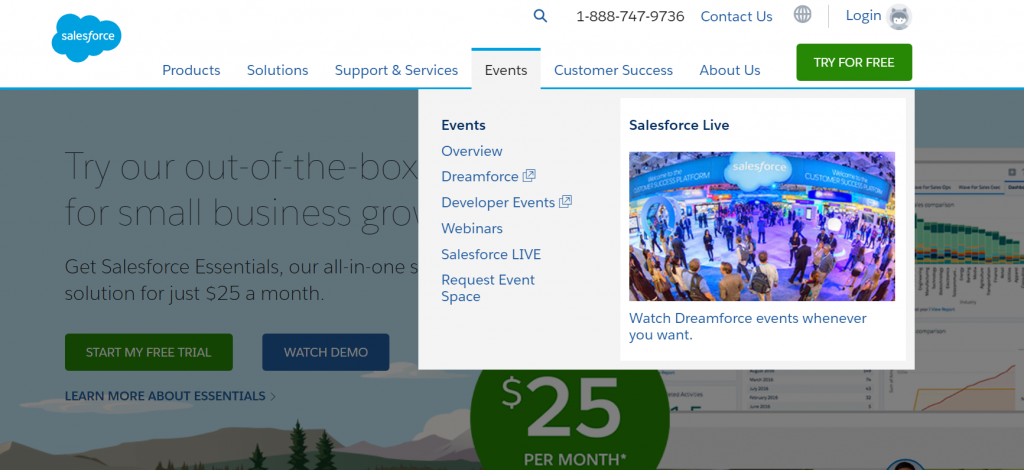Click the chevron after Learn More About Essentials
The image size is (1024, 470).
pyautogui.click(x=273, y=396)
